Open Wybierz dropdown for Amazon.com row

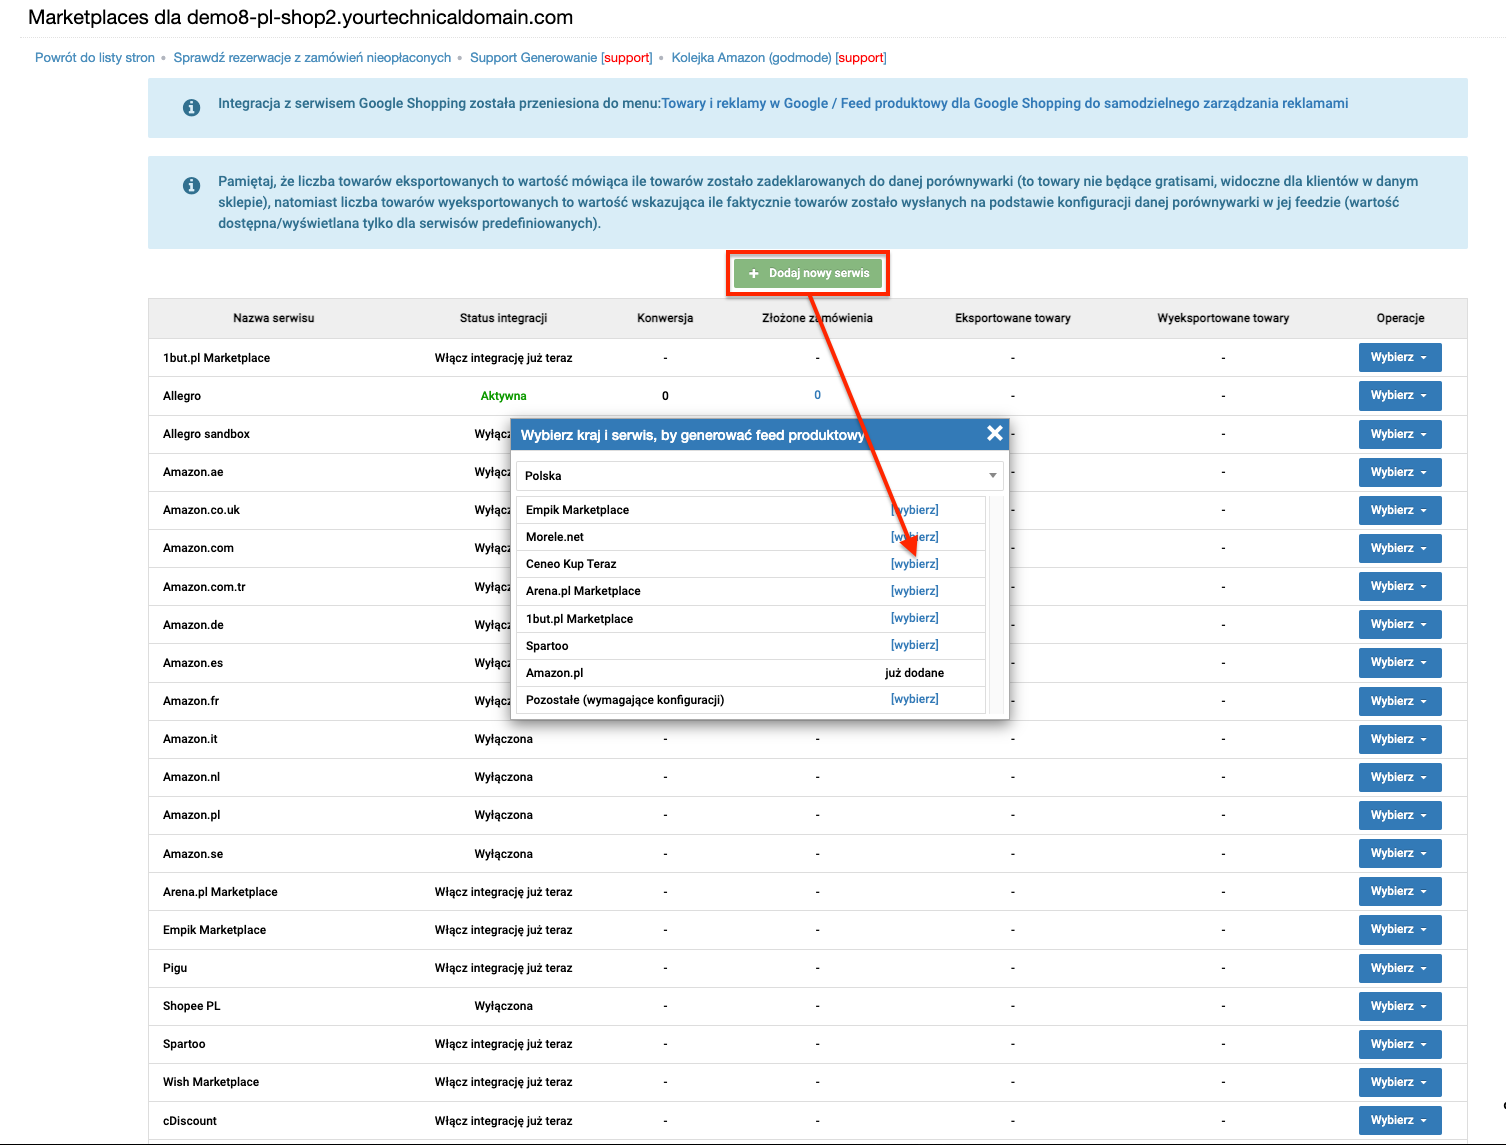(1399, 548)
